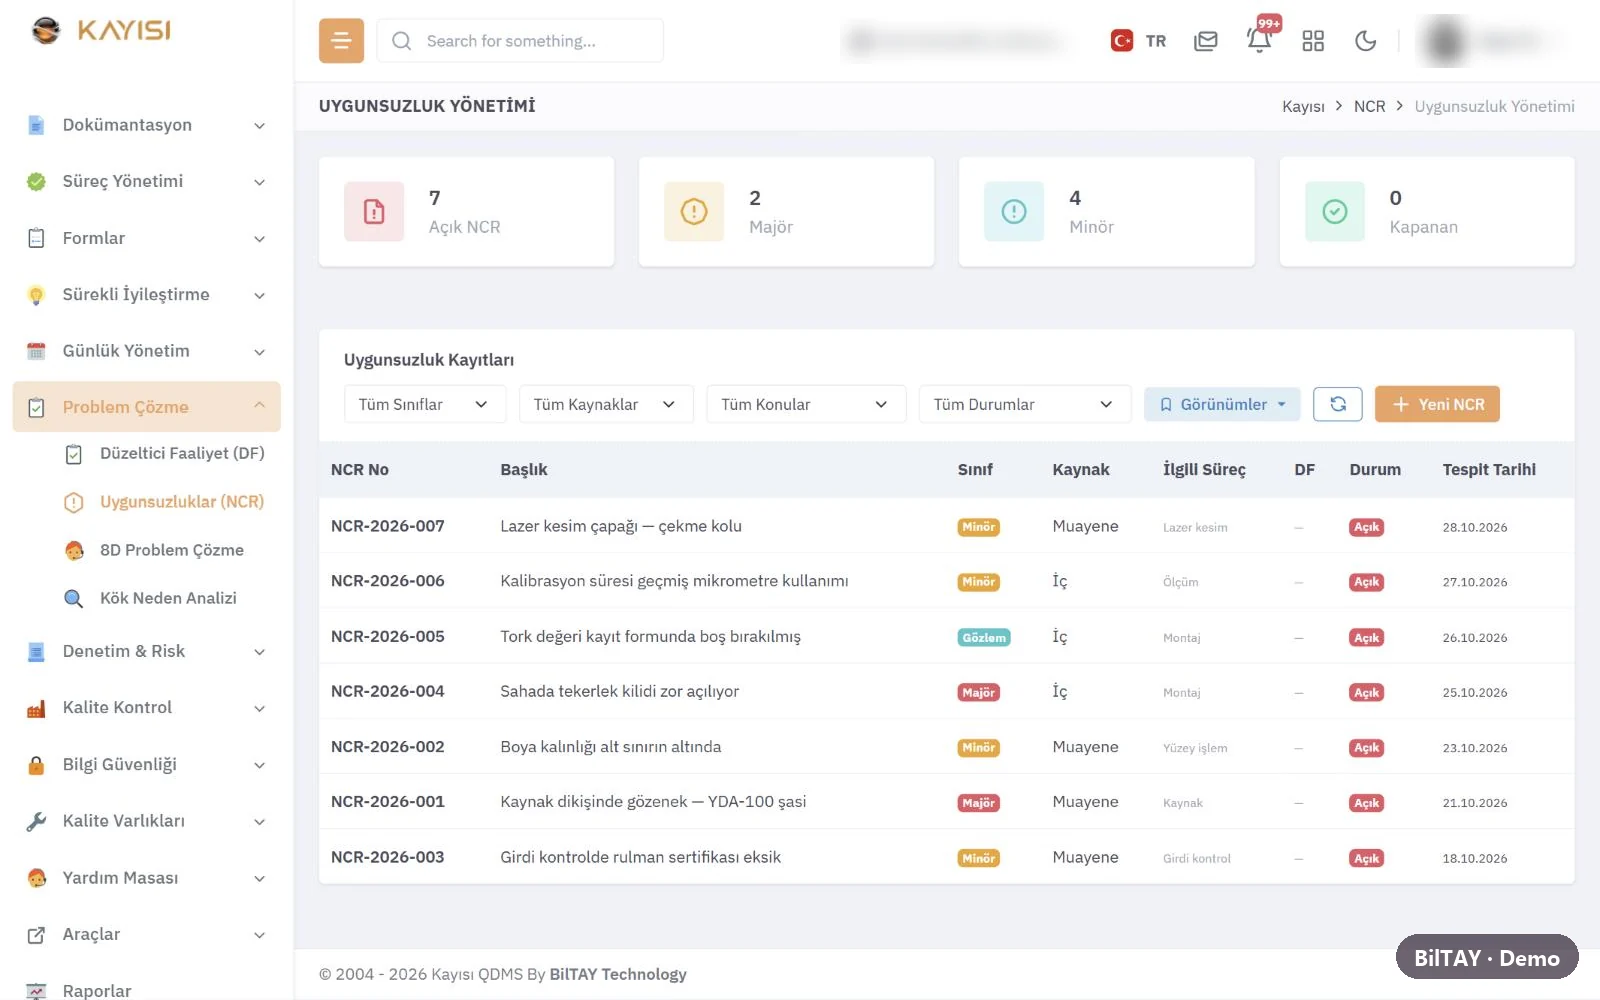Open 8D Problem Çözme submenu item

[155, 550]
